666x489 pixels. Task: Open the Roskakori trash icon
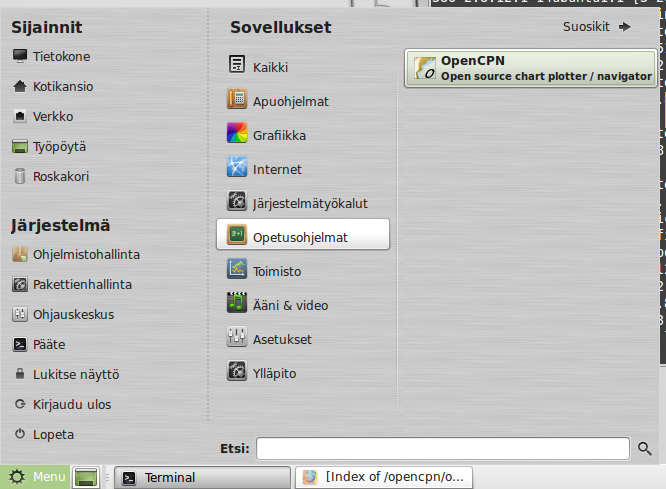pyautogui.click(x=20, y=176)
